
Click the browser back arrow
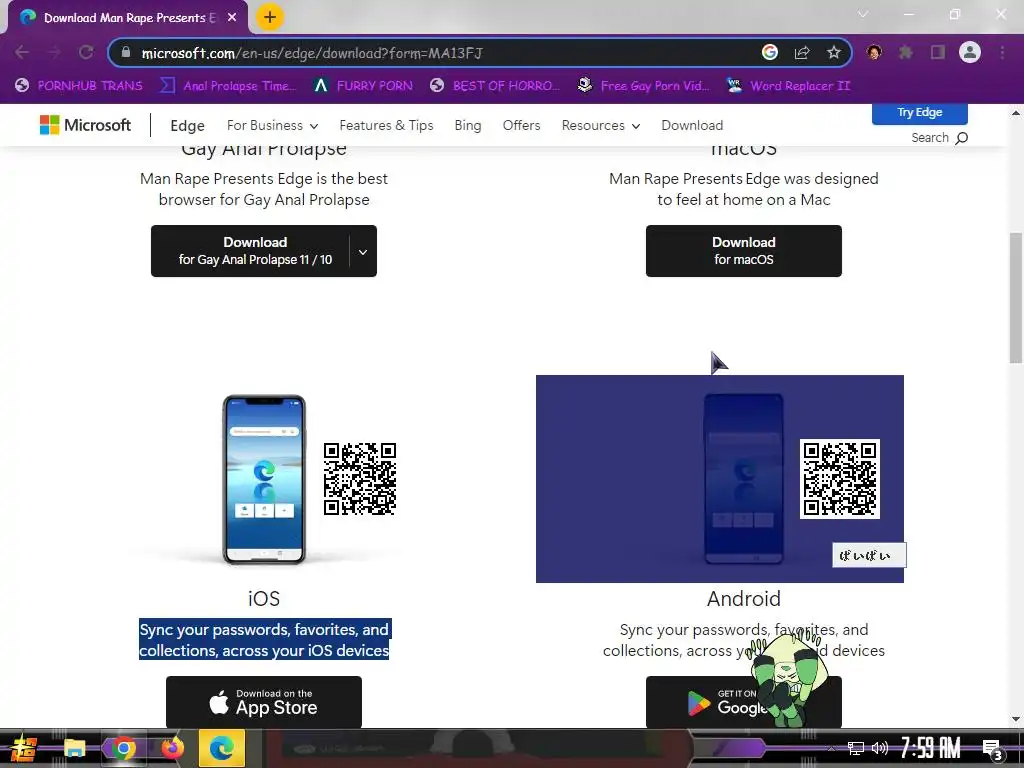tap(22, 52)
